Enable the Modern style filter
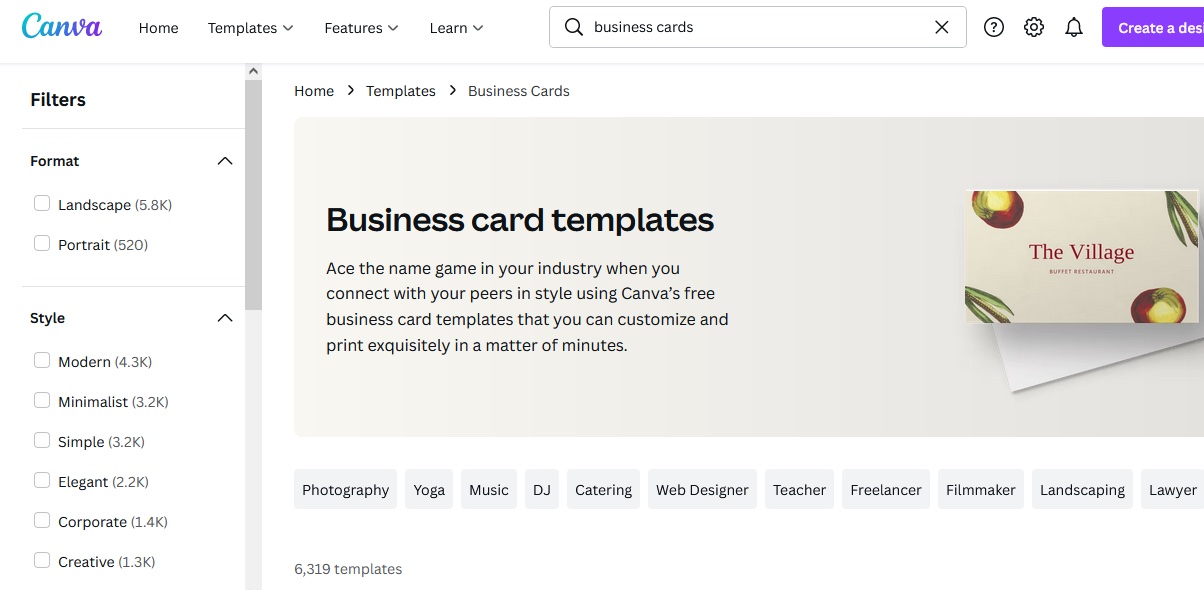1204x590 pixels. pyautogui.click(x=42, y=359)
